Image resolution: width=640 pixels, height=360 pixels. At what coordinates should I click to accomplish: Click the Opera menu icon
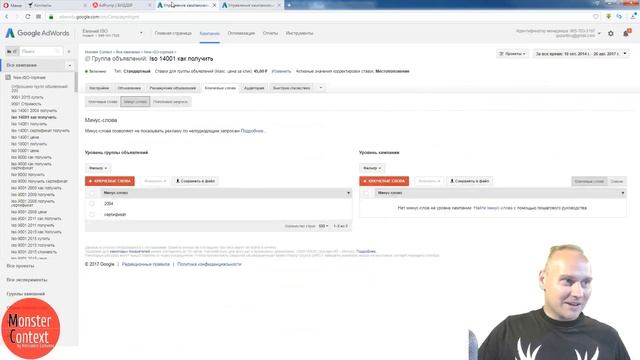(x=6, y=5)
